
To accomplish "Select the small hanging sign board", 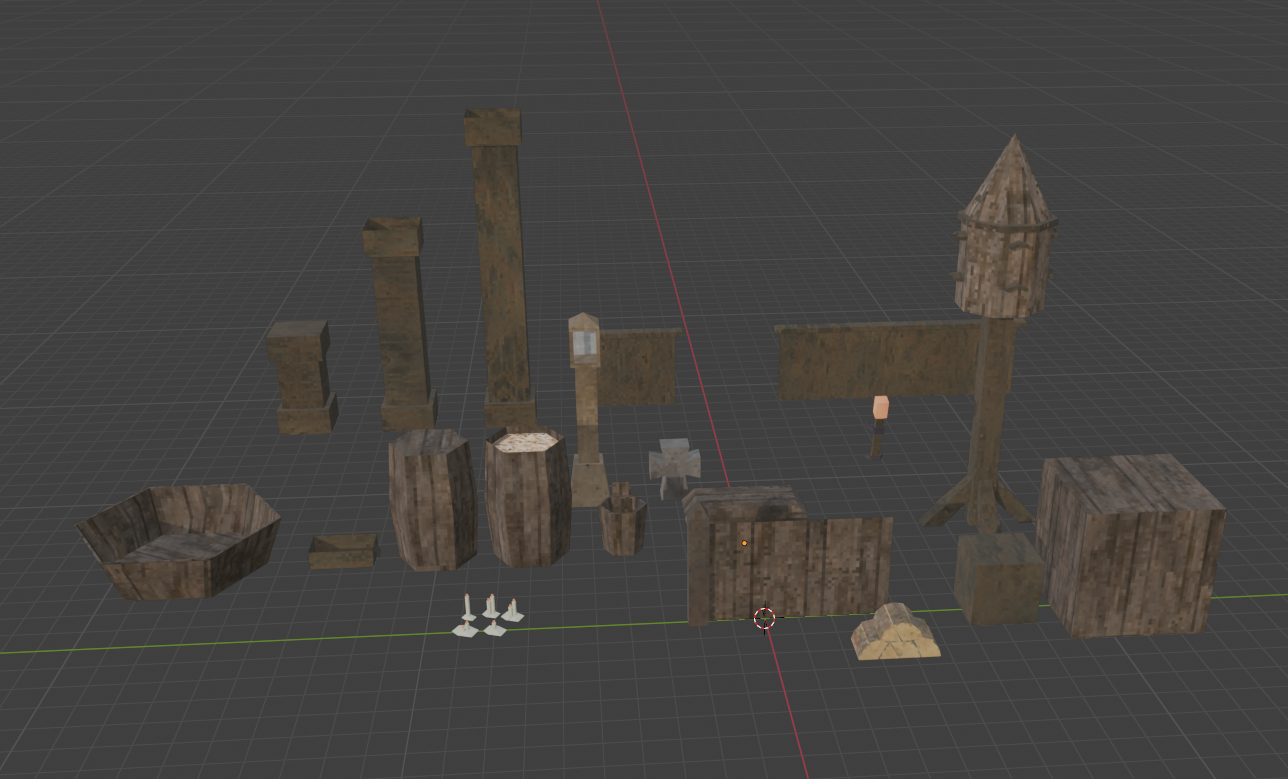I will tap(639, 367).
